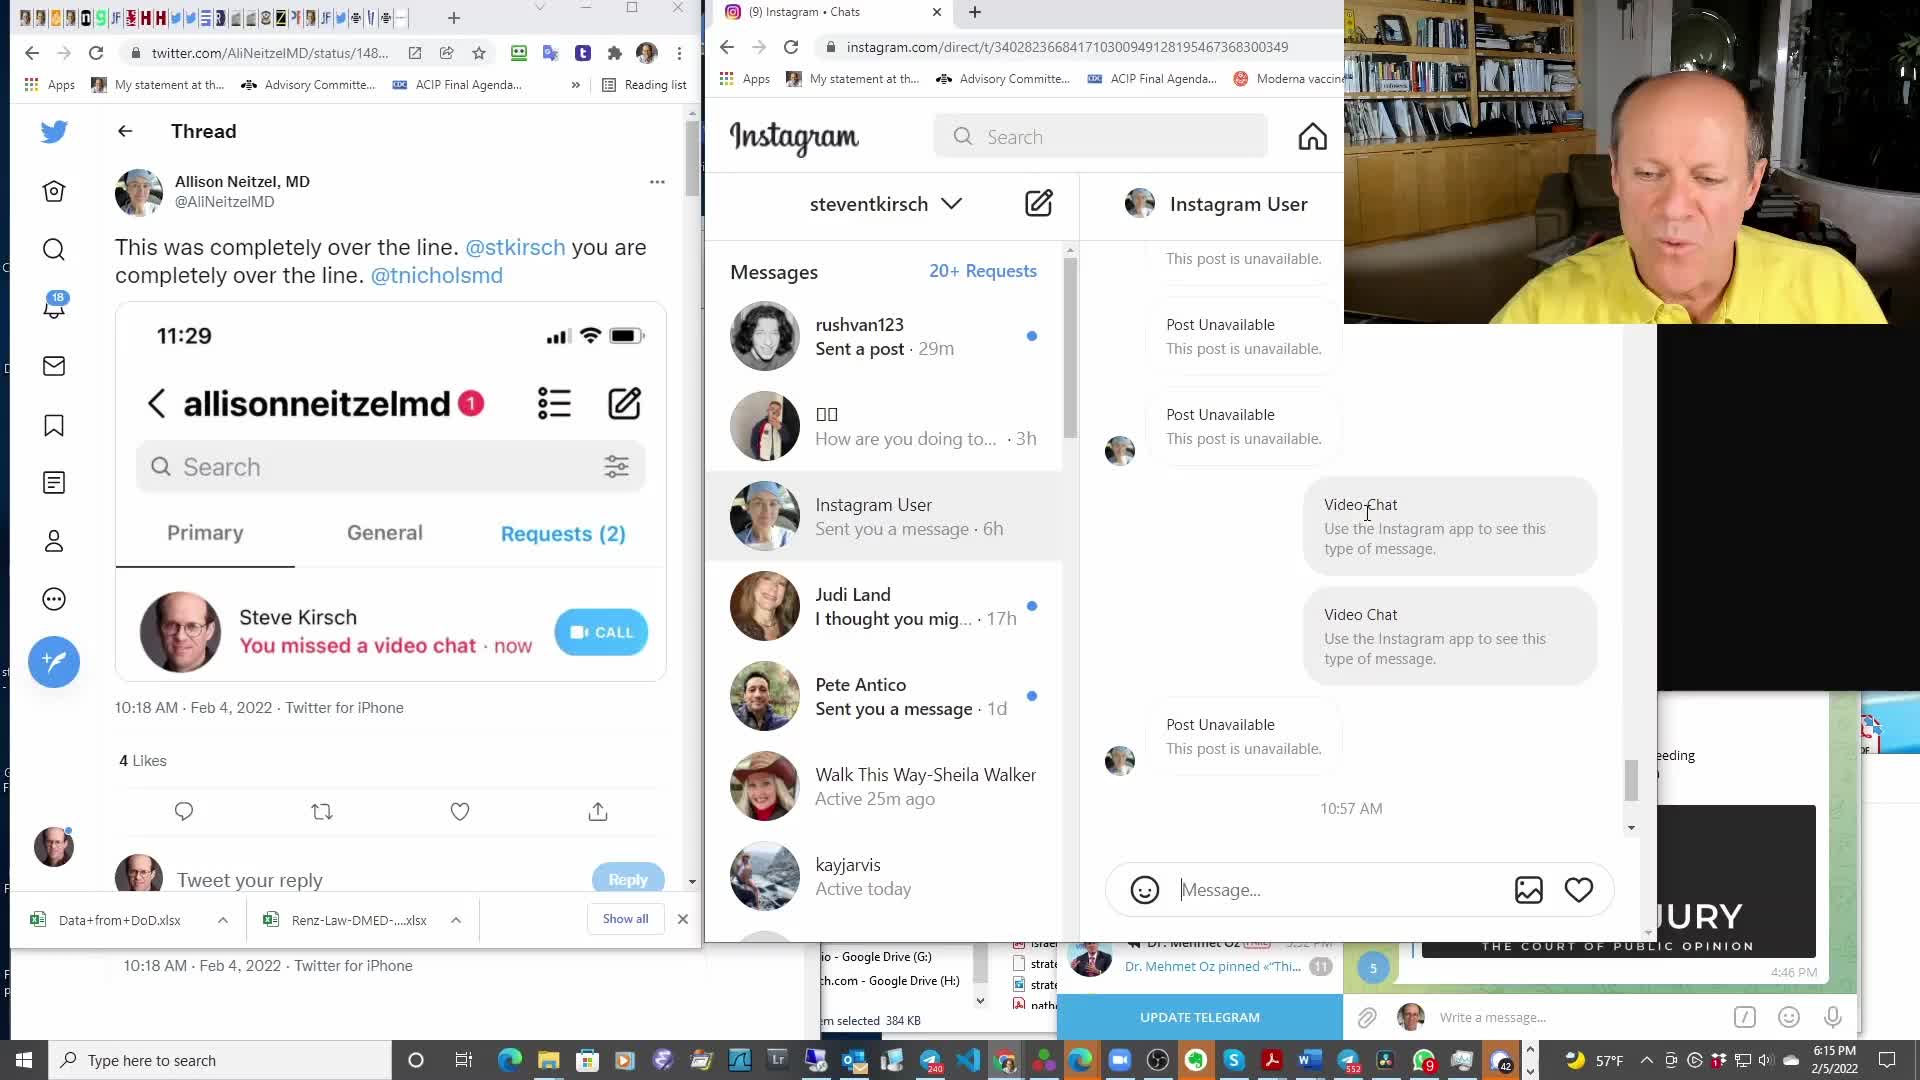Send a heart in Instagram chat
Screen dimensions: 1920x1080
pos(1578,890)
